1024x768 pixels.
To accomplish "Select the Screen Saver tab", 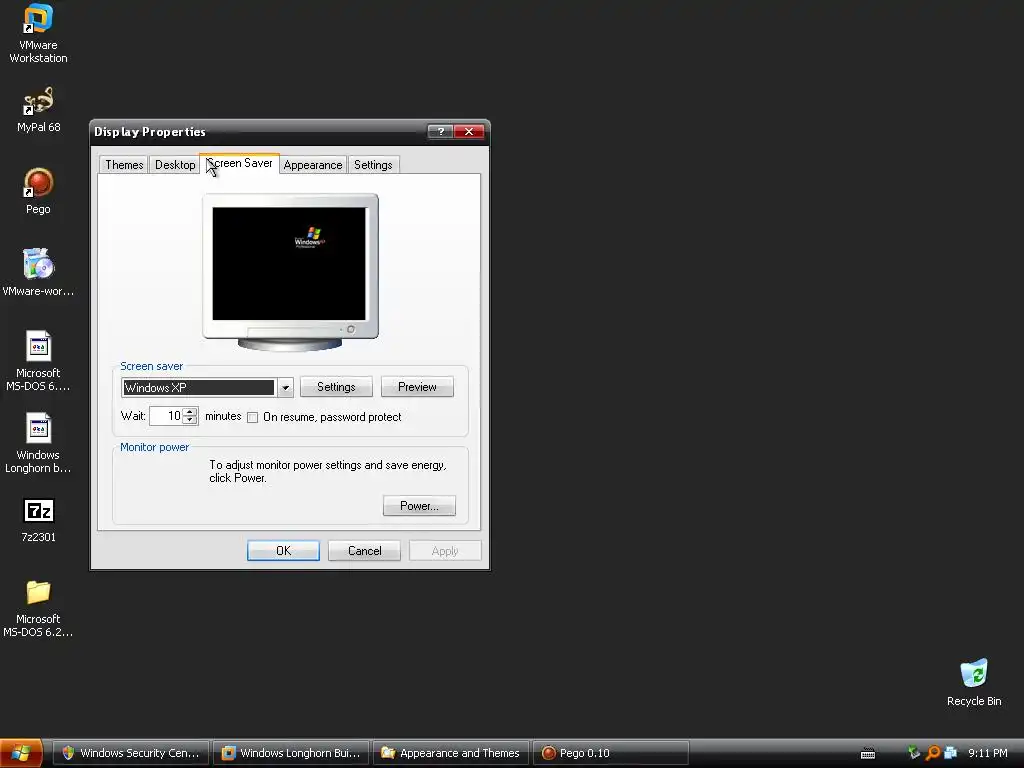I will click(x=240, y=163).
